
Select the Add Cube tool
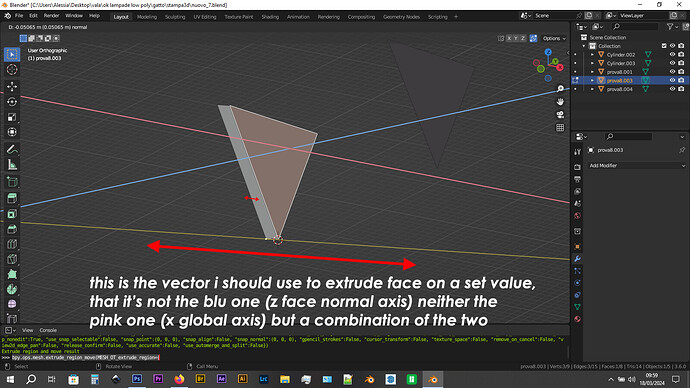12,182
